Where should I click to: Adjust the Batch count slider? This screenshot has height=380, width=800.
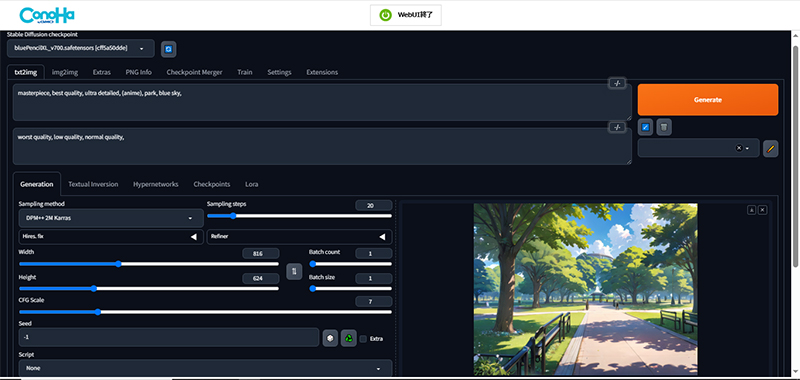351,264
